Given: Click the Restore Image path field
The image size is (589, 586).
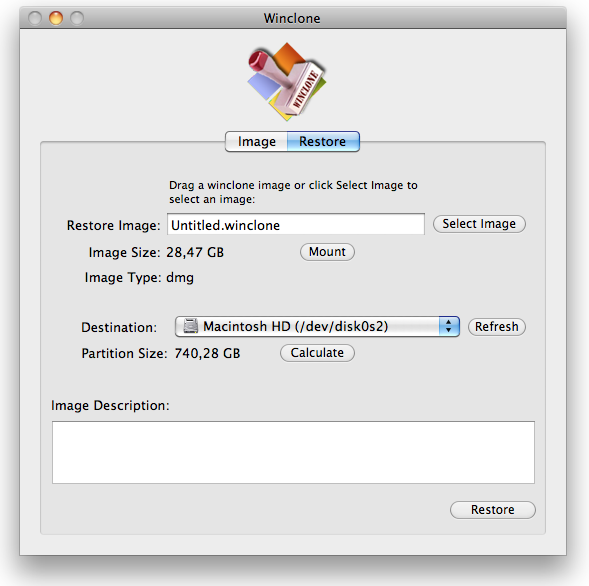Looking at the screenshot, I should point(296,225).
